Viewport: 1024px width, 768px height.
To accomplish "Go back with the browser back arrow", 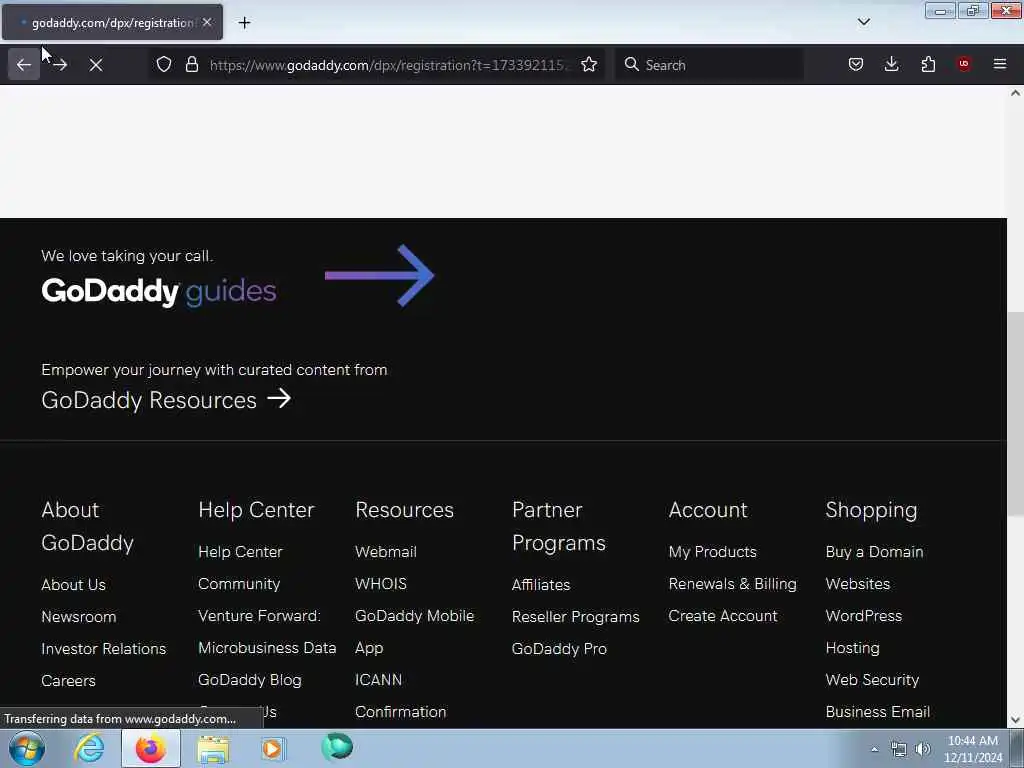I will pyautogui.click(x=24, y=65).
